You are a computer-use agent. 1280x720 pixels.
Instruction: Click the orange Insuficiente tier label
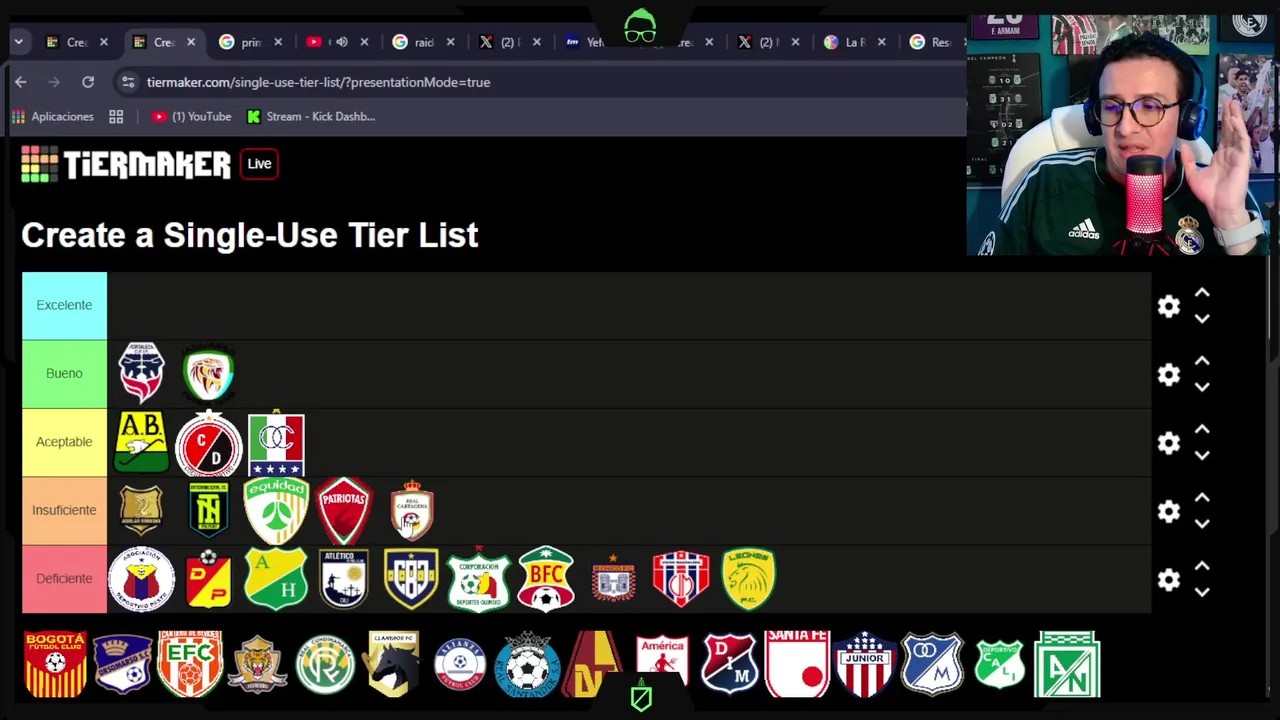pos(64,510)
